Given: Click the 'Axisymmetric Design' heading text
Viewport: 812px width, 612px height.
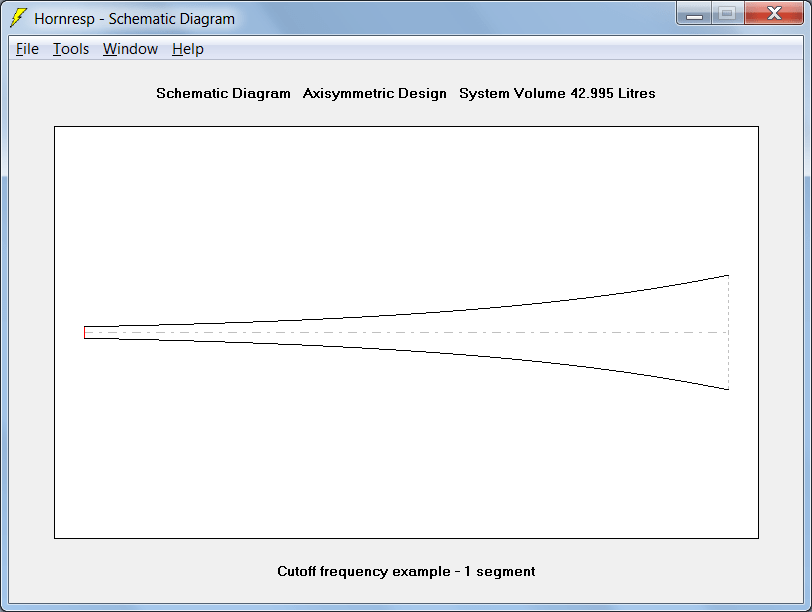Looking at the screenshot, I should [x=374, y=93].
